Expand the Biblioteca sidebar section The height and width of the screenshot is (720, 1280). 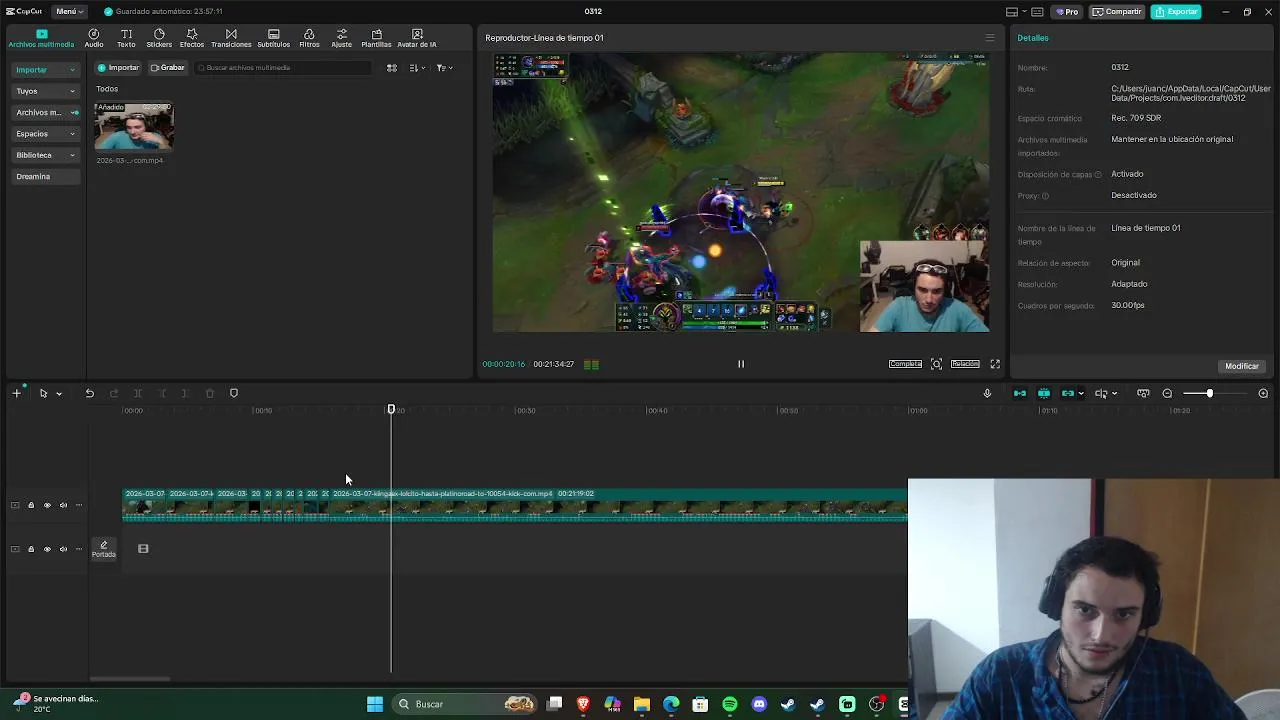point(45,155)
